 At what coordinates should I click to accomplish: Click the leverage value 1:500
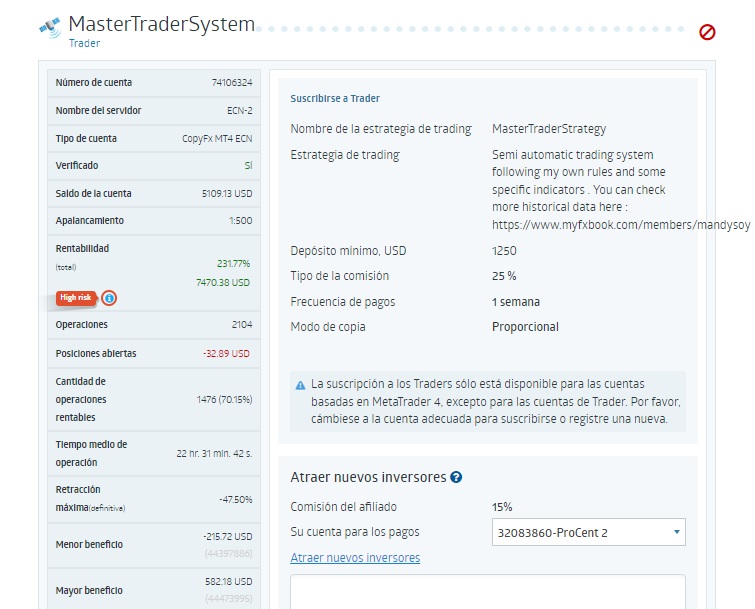241,220
